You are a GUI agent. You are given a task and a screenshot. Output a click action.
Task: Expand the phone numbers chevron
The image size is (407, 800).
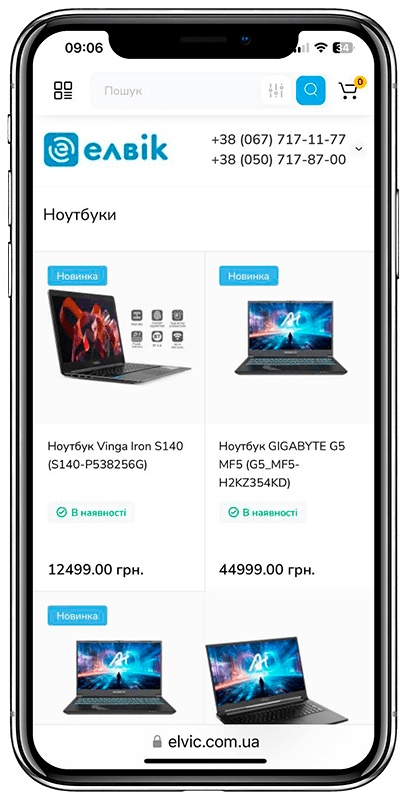(x=359, y=149)
